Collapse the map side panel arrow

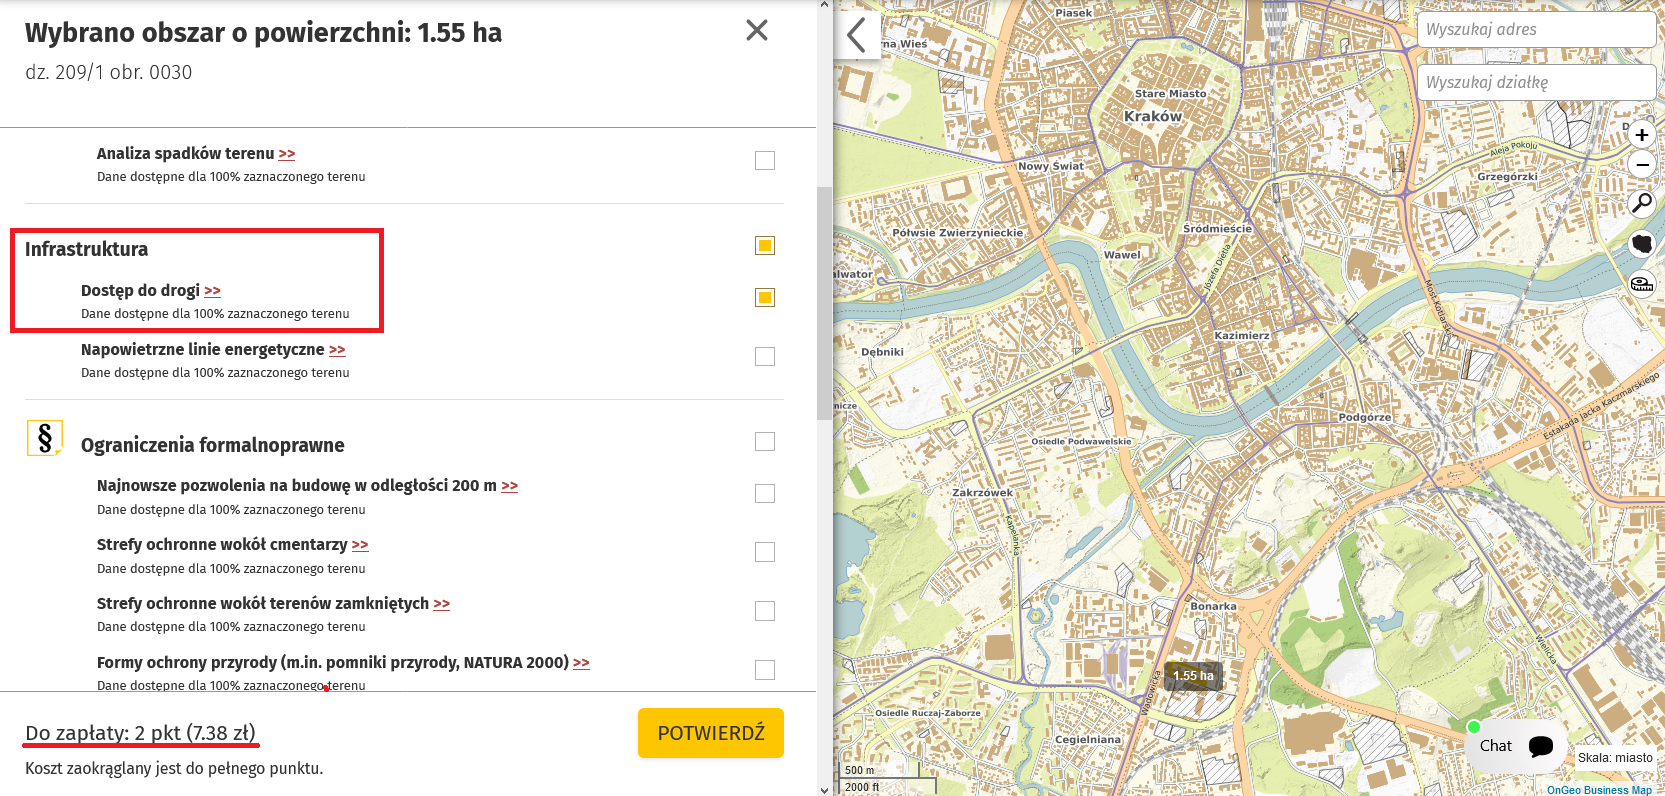[x=857, y=35]
